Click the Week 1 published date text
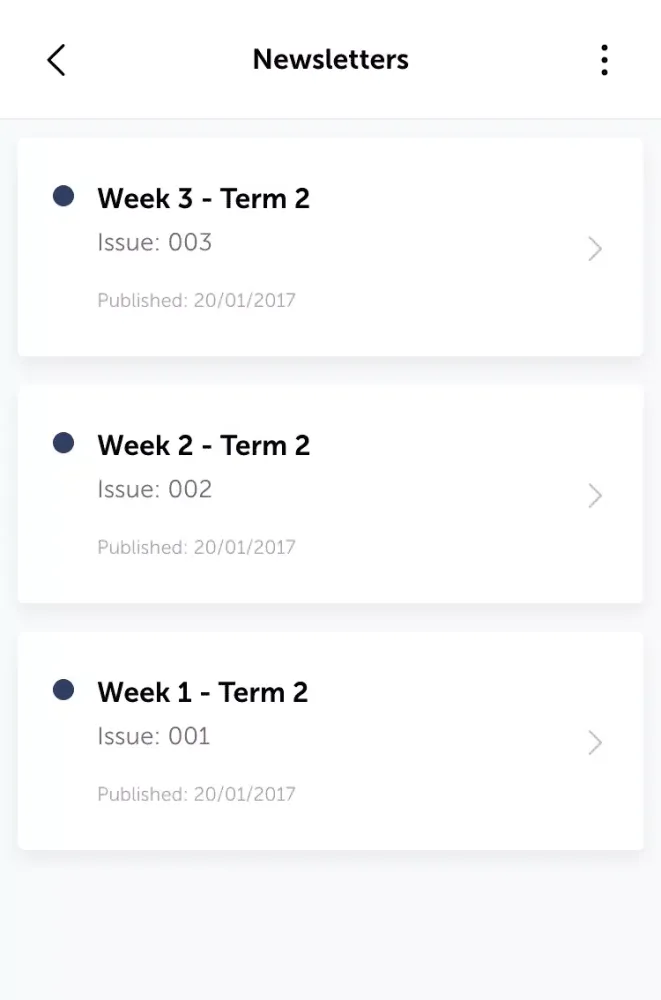 tap(196, 794)
